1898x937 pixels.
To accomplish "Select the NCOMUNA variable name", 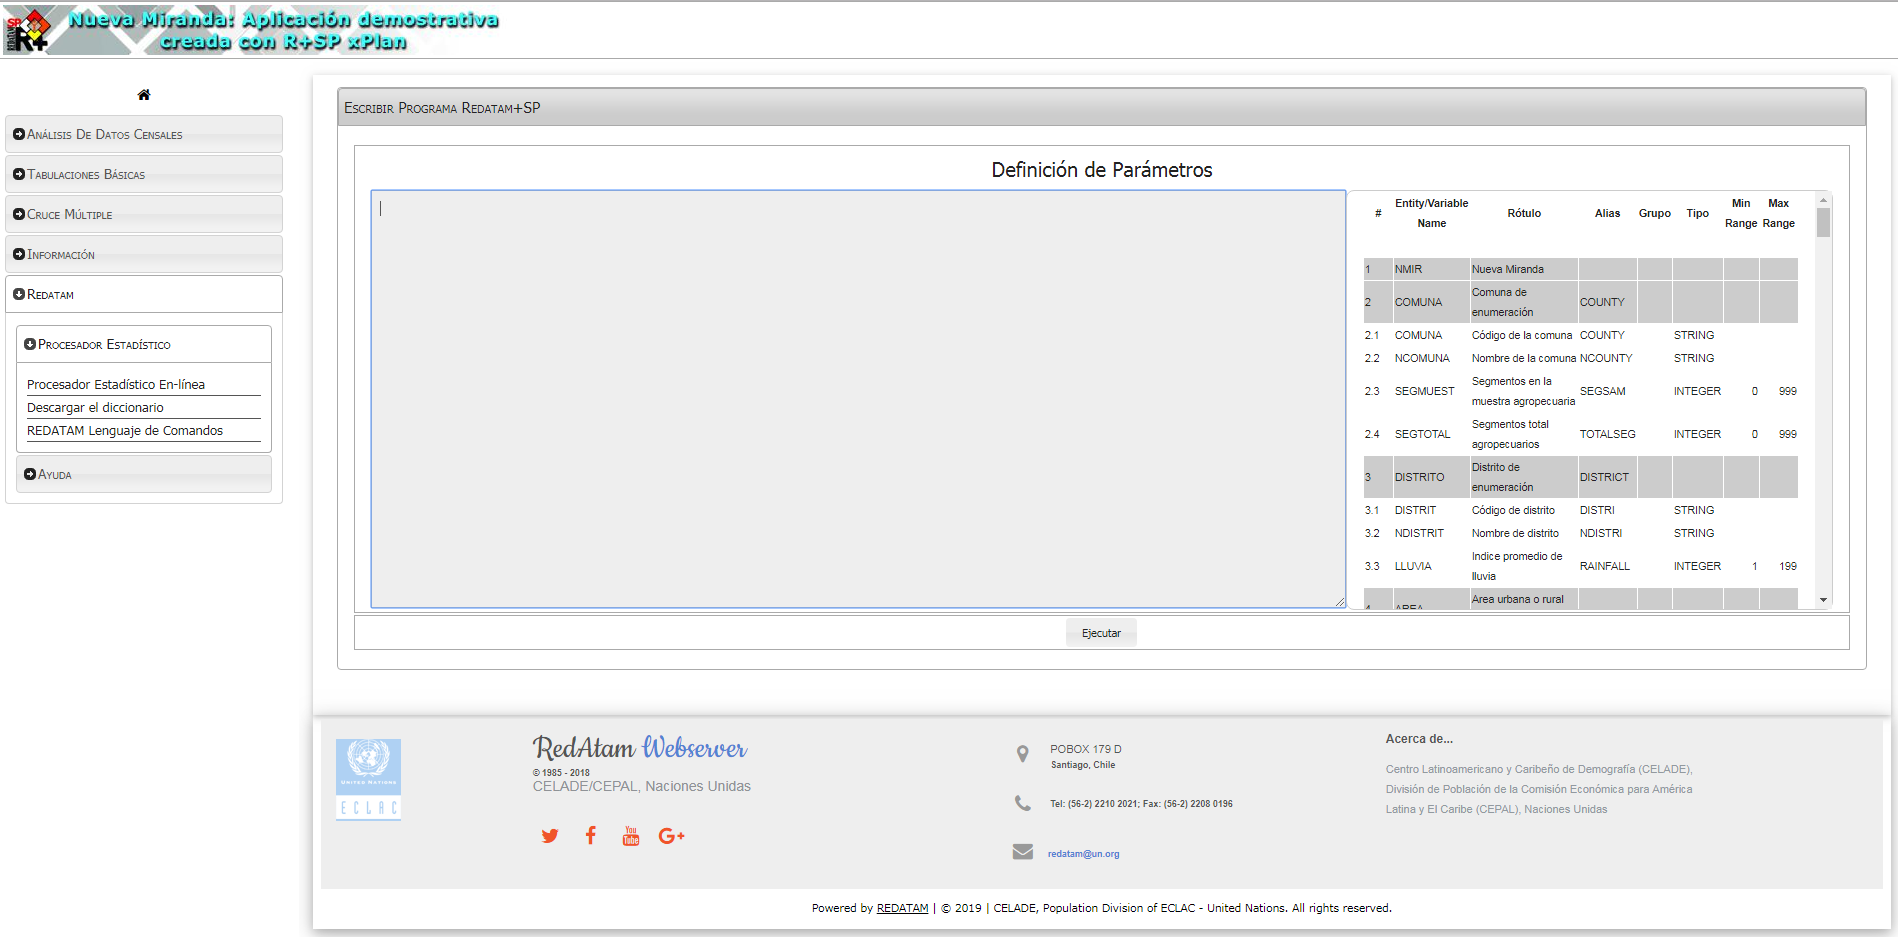I will [1422, 358].
